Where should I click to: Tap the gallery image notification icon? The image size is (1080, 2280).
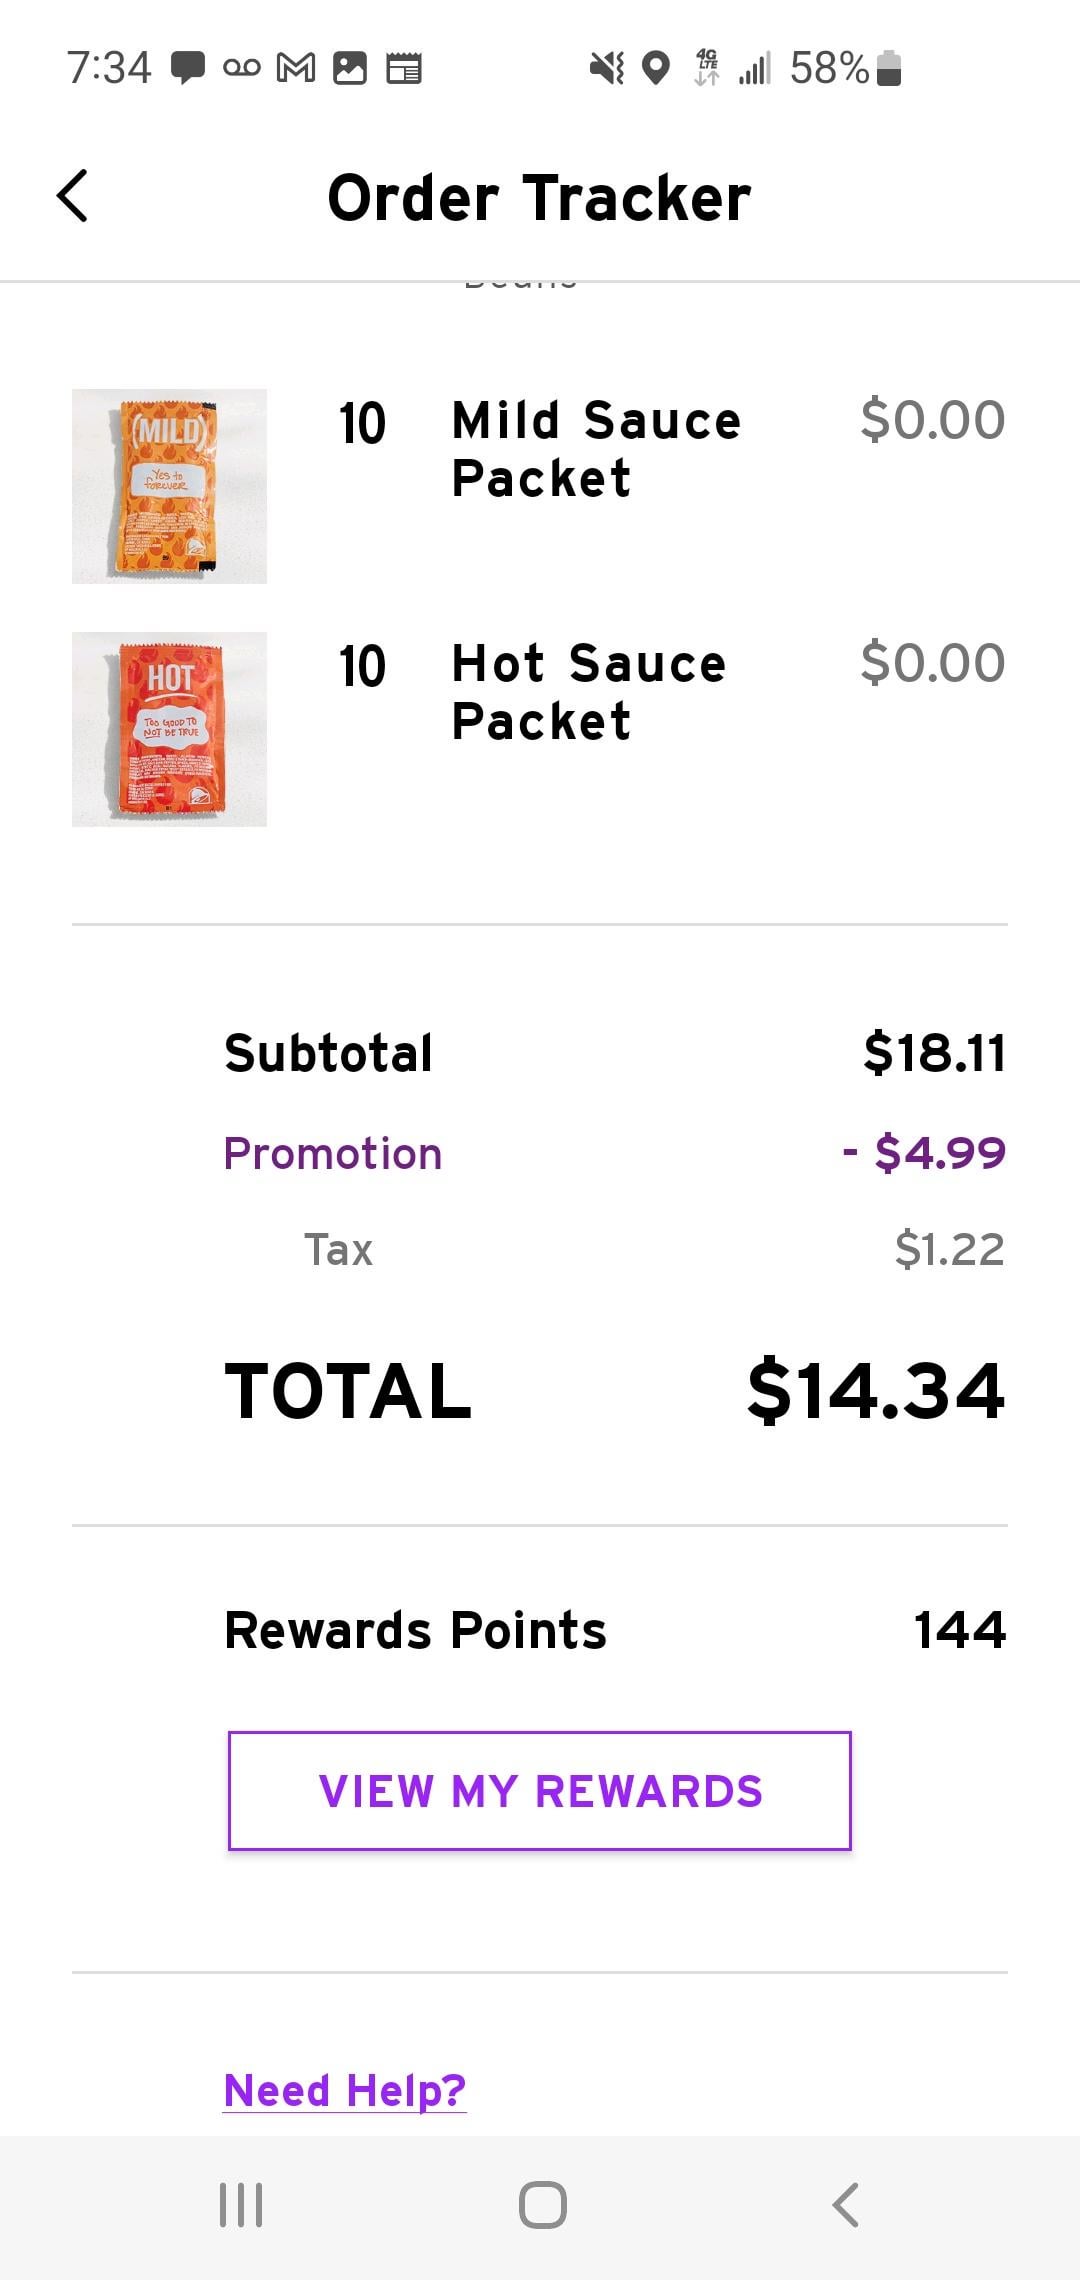coord(350,68)
